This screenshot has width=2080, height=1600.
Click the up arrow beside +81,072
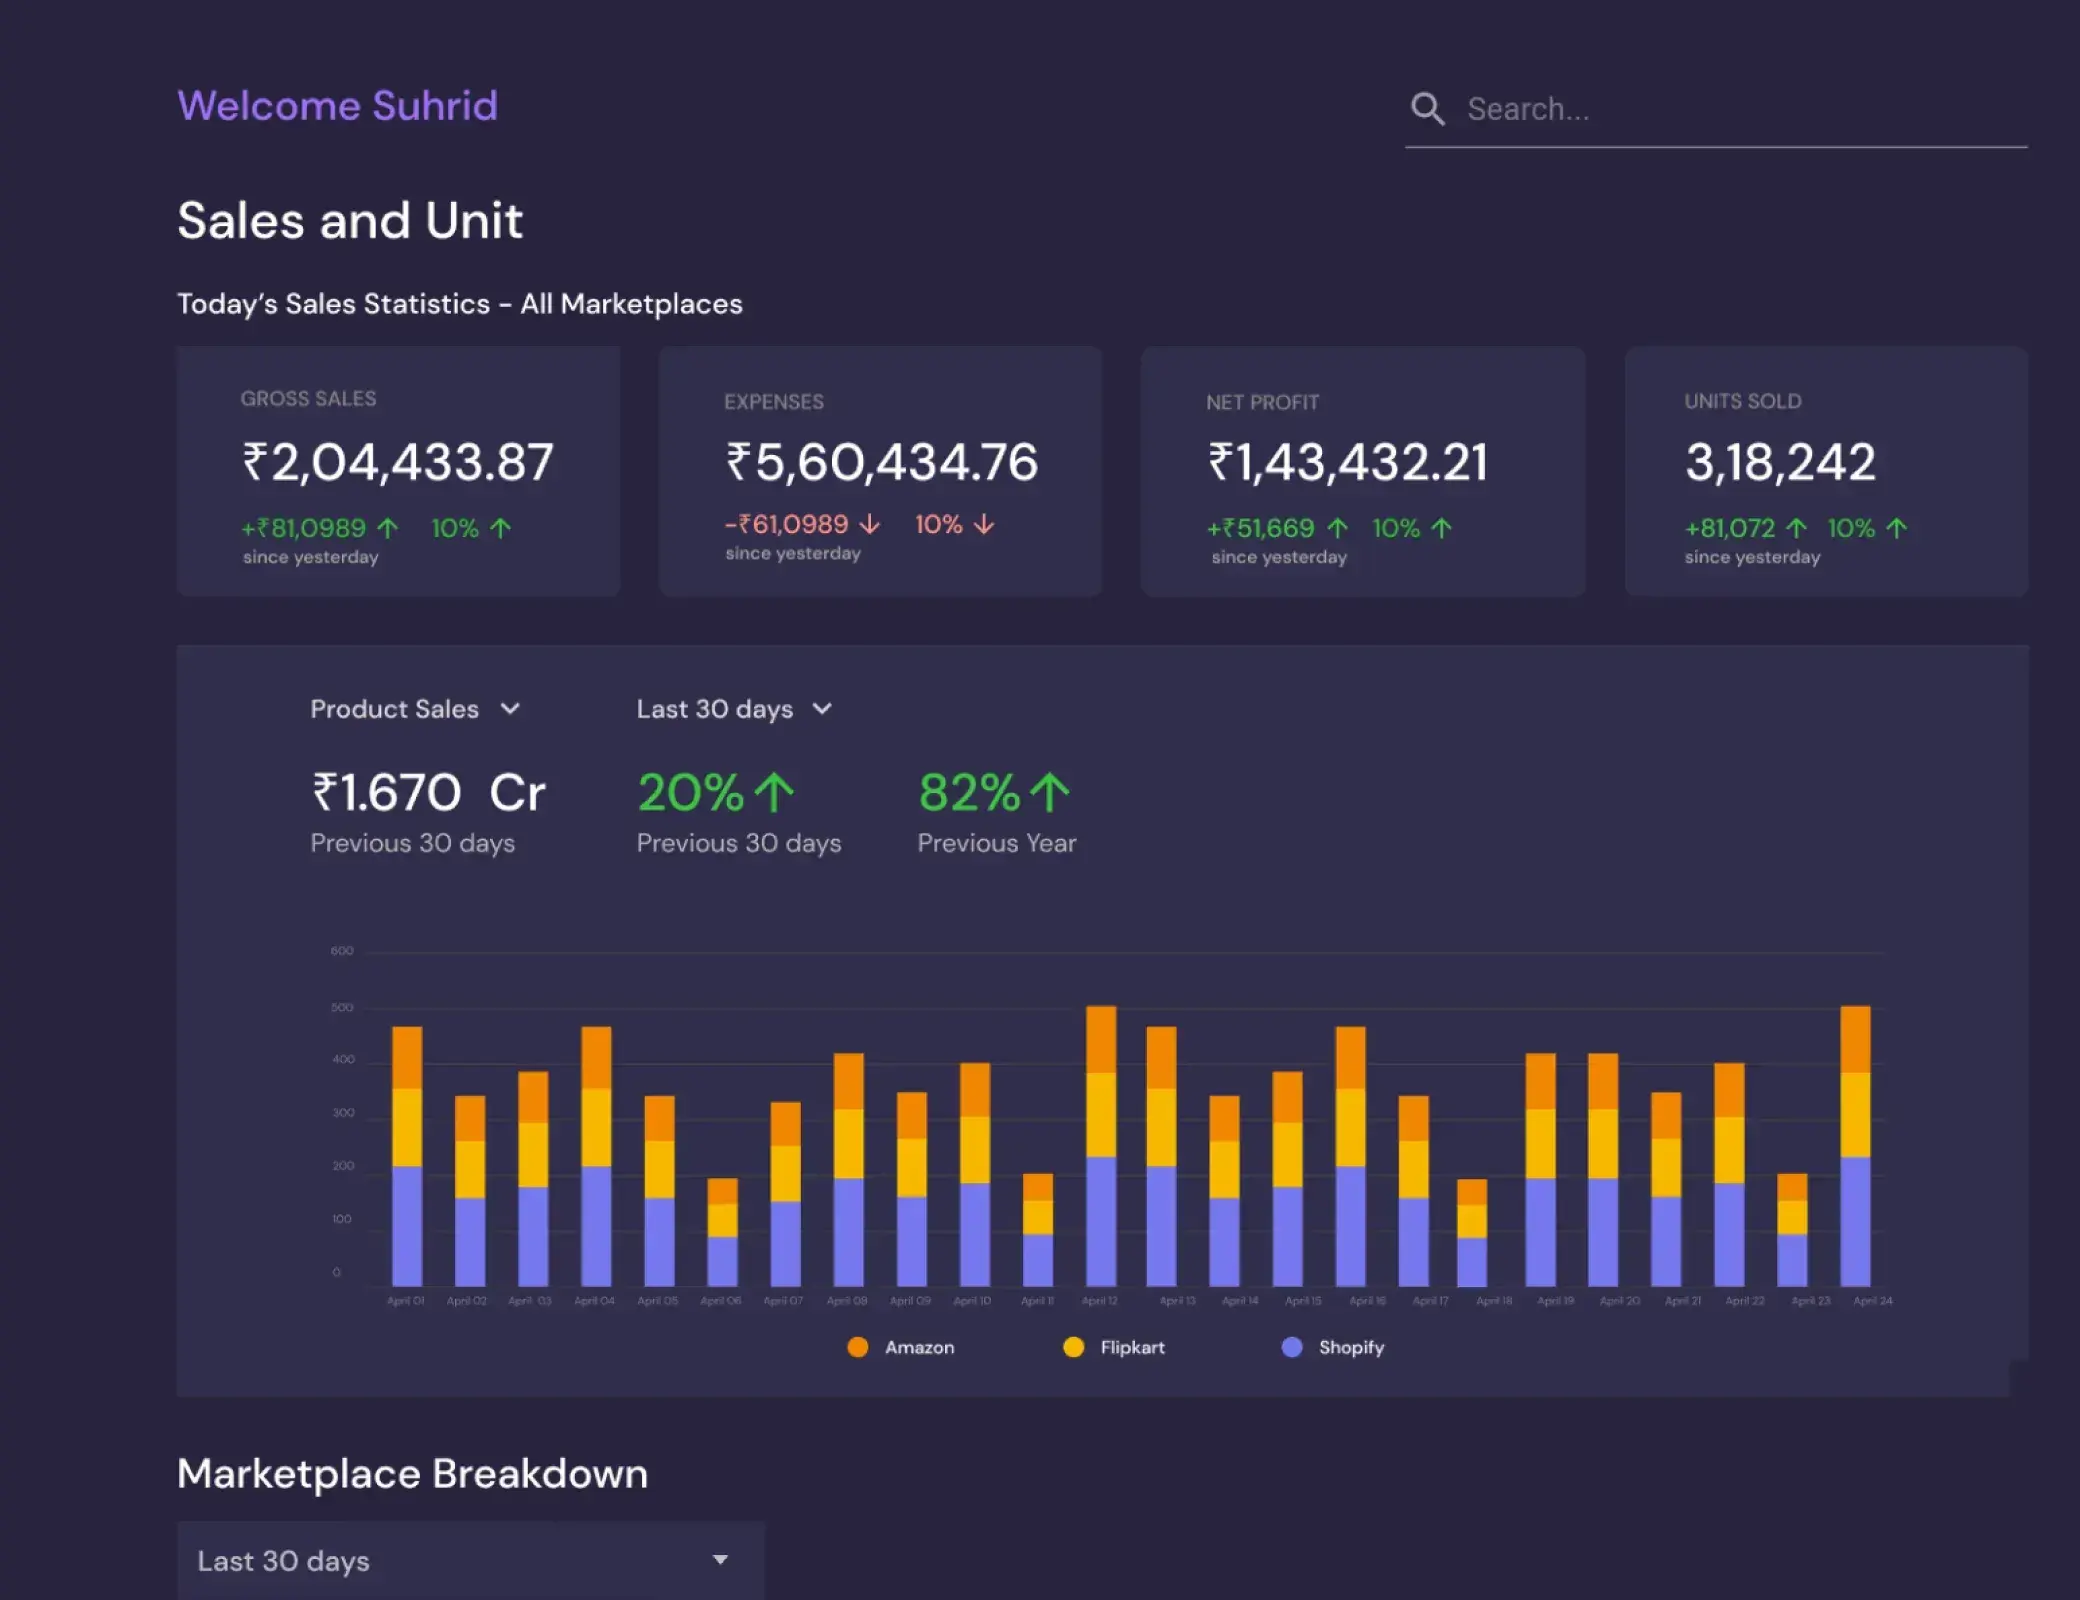[x=1796, y=528]
